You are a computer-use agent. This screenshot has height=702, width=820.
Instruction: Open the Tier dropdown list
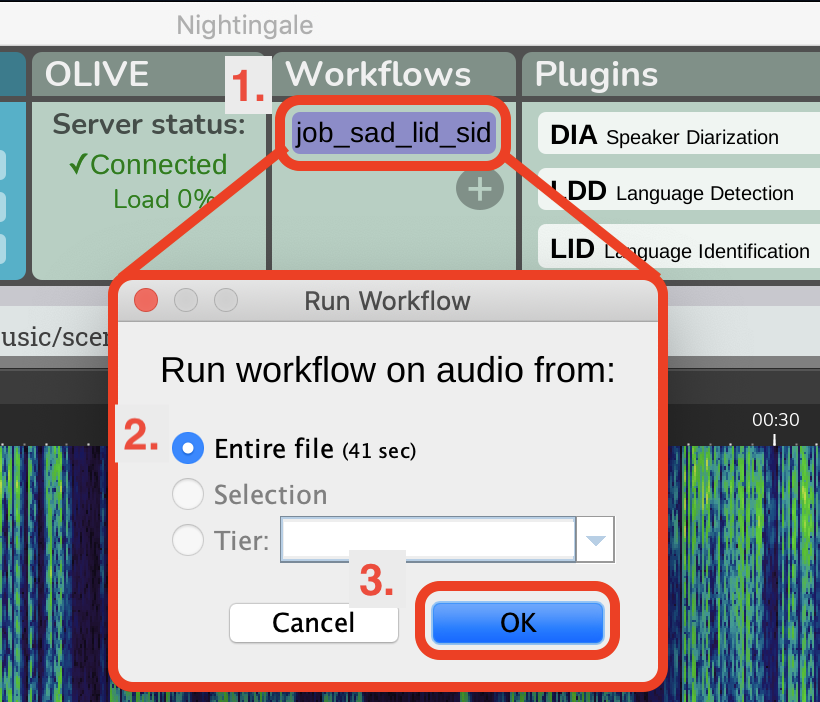pos(595,540)
